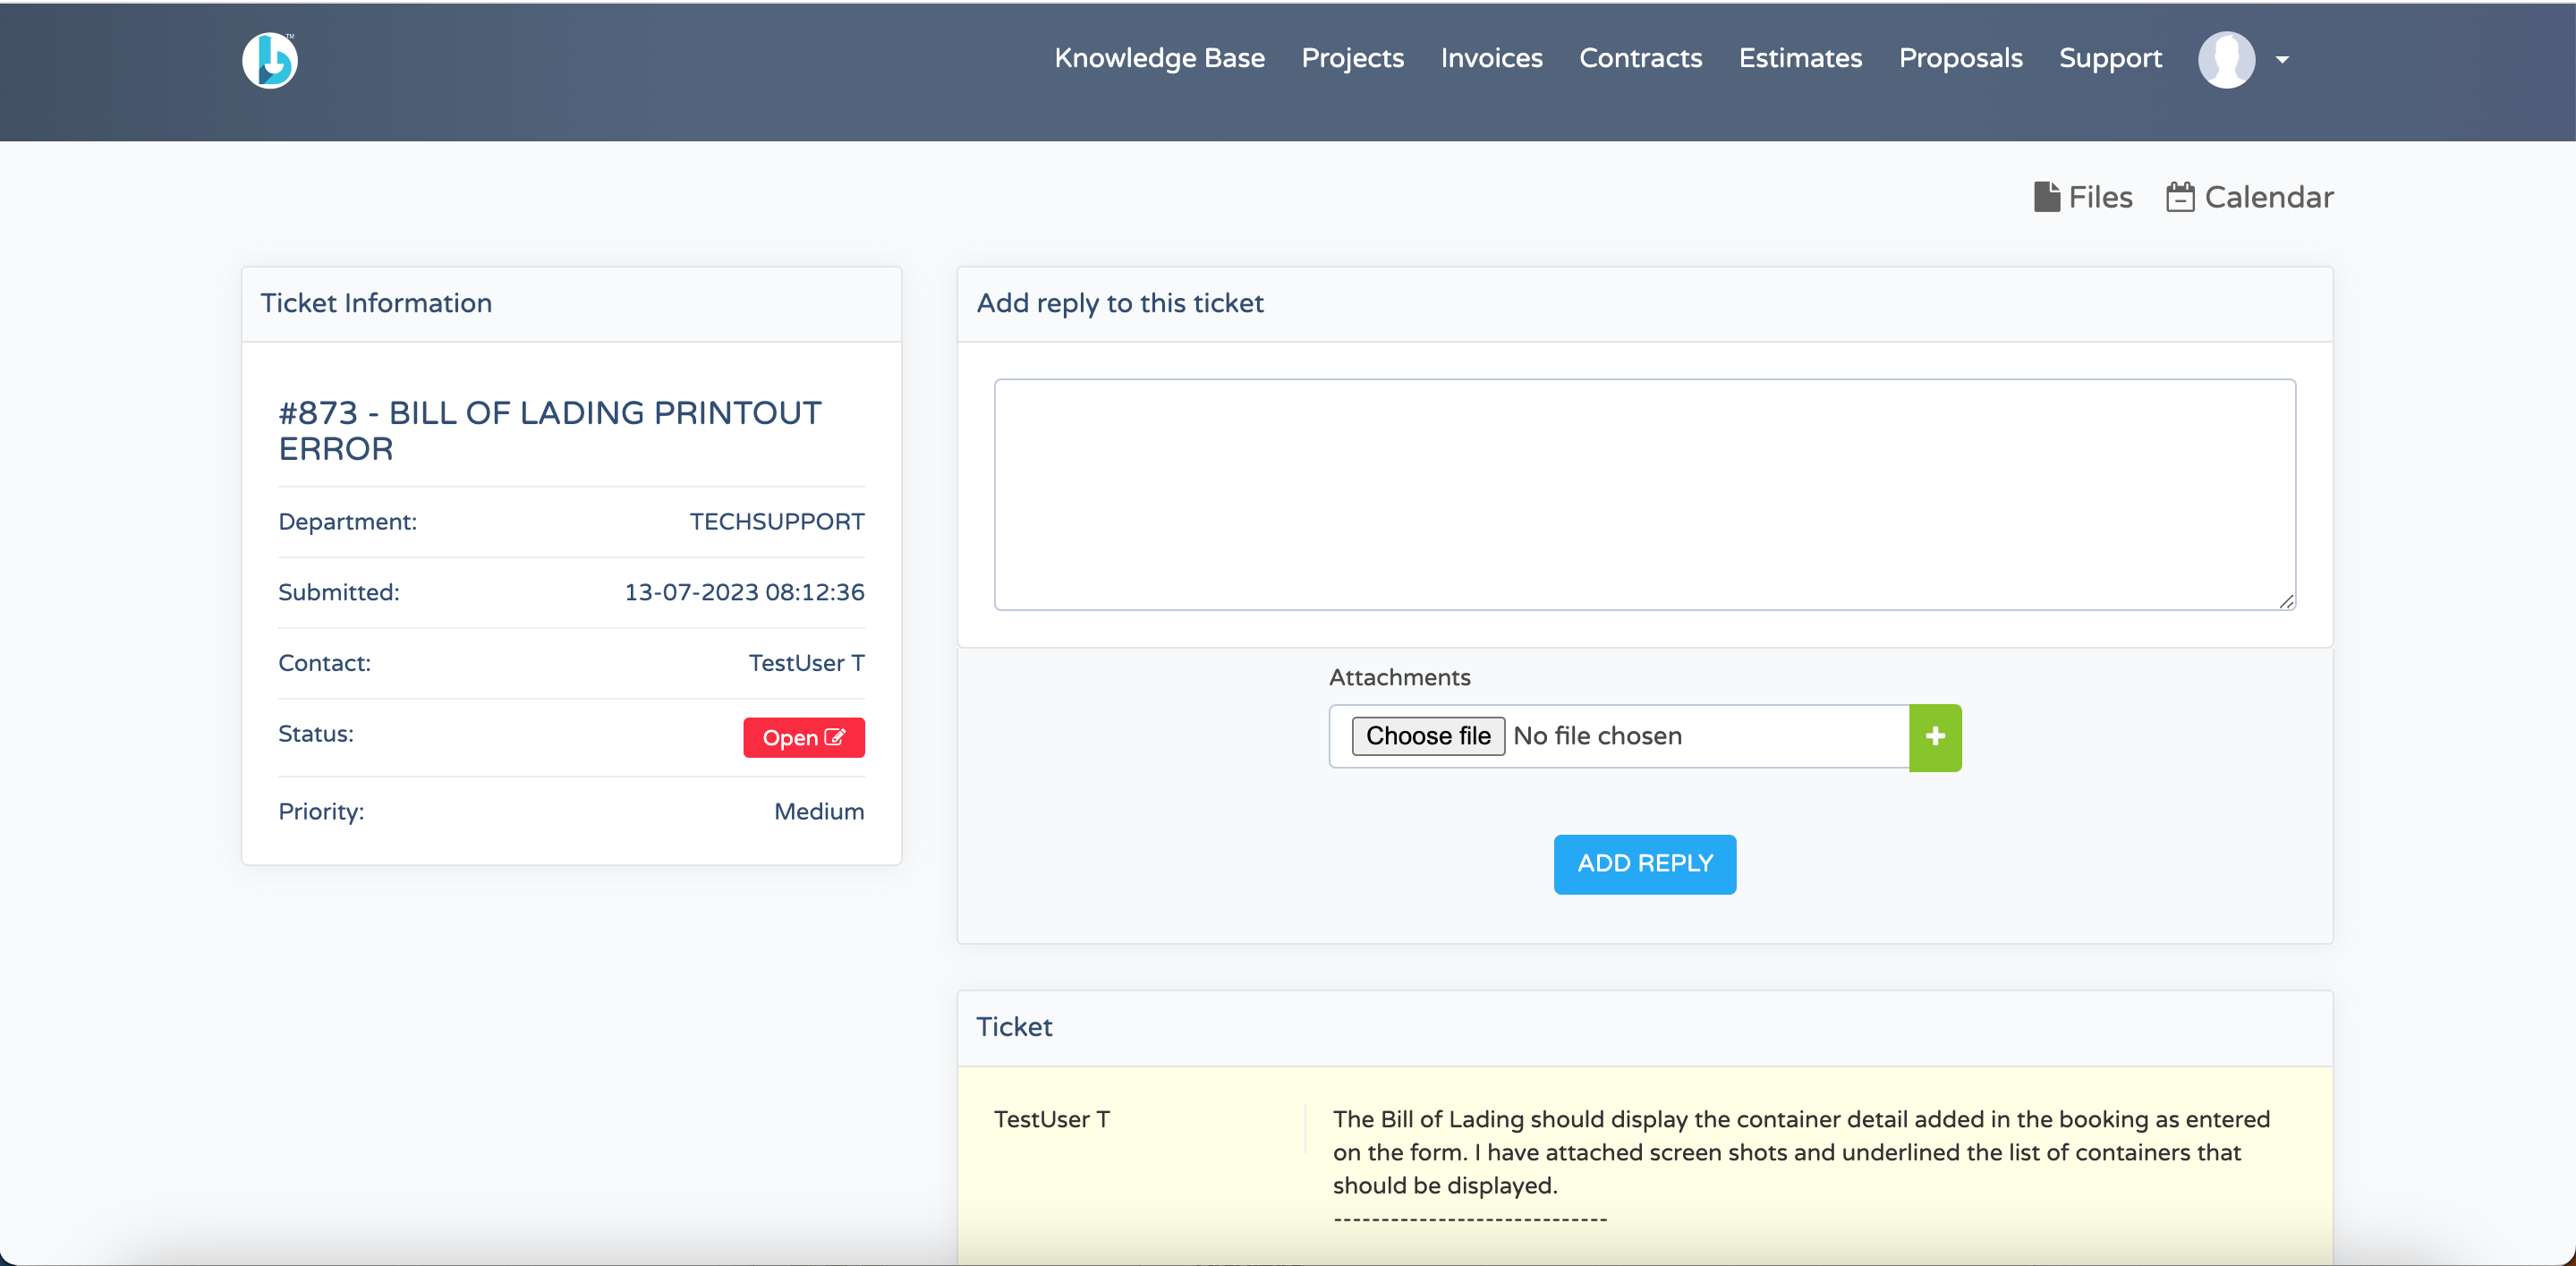The width and height of the screenshot is (2576, 1266).
Task: View the Estimates page
Action: pos(1800,58)
